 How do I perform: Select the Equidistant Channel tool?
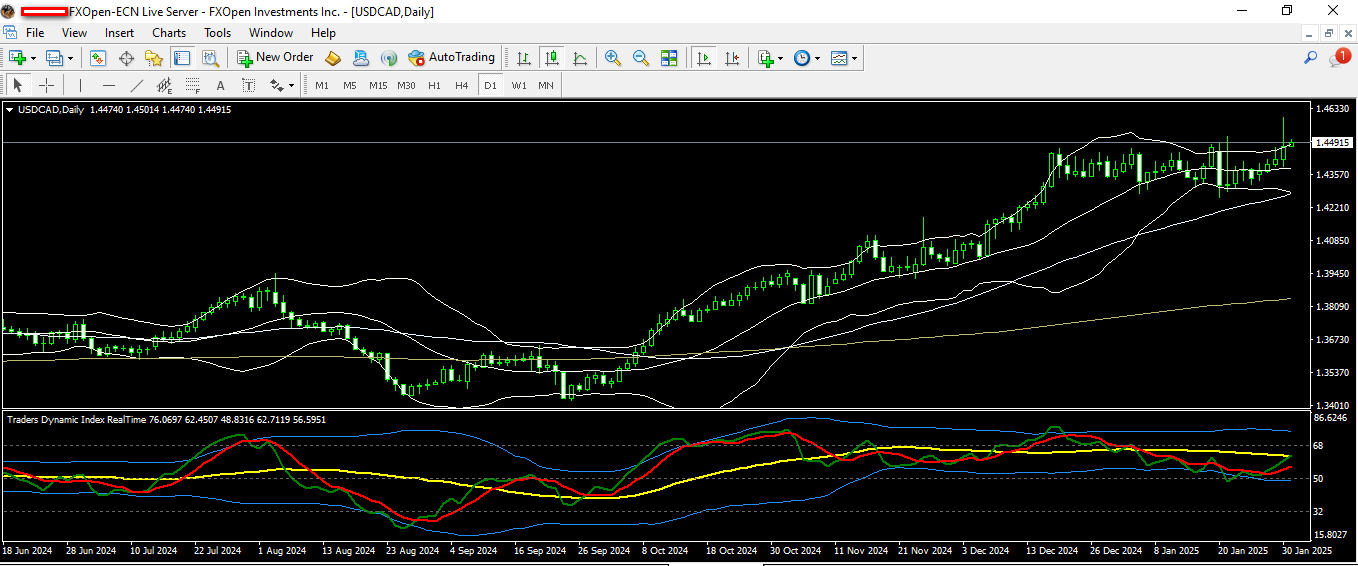165,85
